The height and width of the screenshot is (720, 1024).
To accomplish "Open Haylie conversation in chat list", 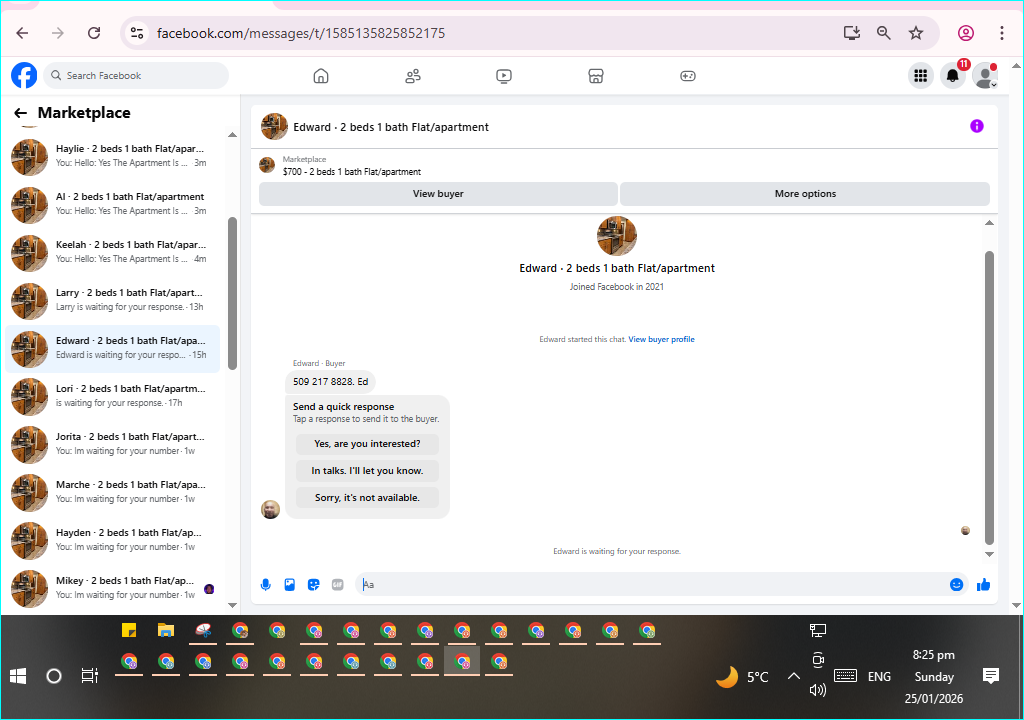I will [x=112, y=157].
